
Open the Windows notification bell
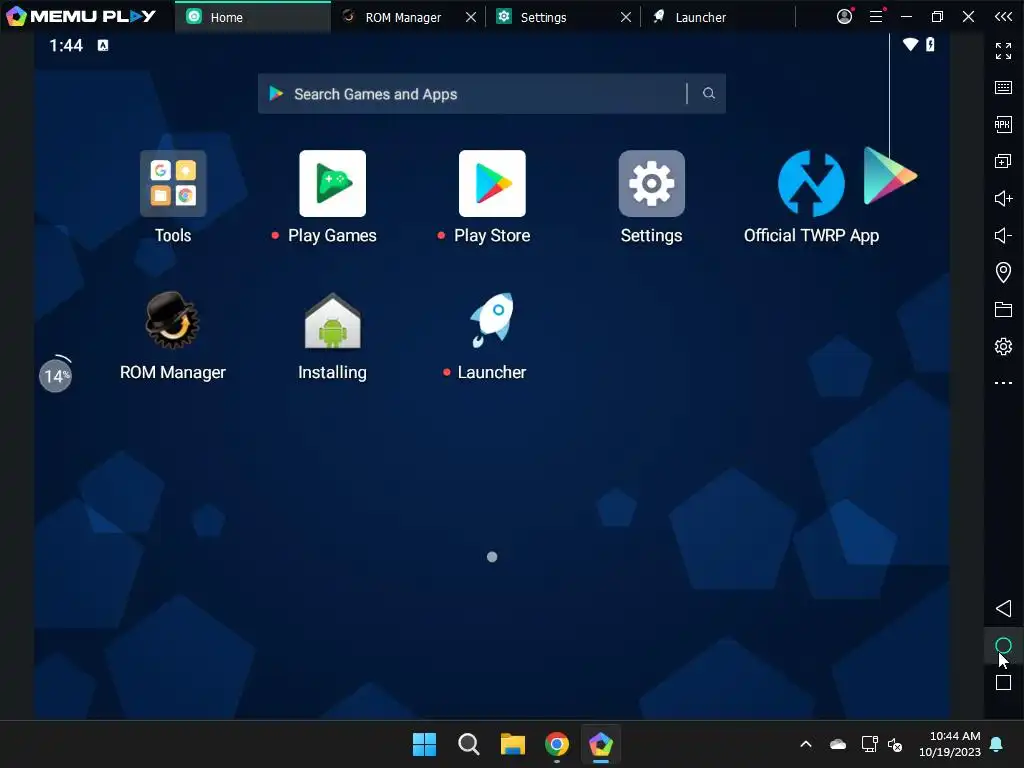pos(997,744)
